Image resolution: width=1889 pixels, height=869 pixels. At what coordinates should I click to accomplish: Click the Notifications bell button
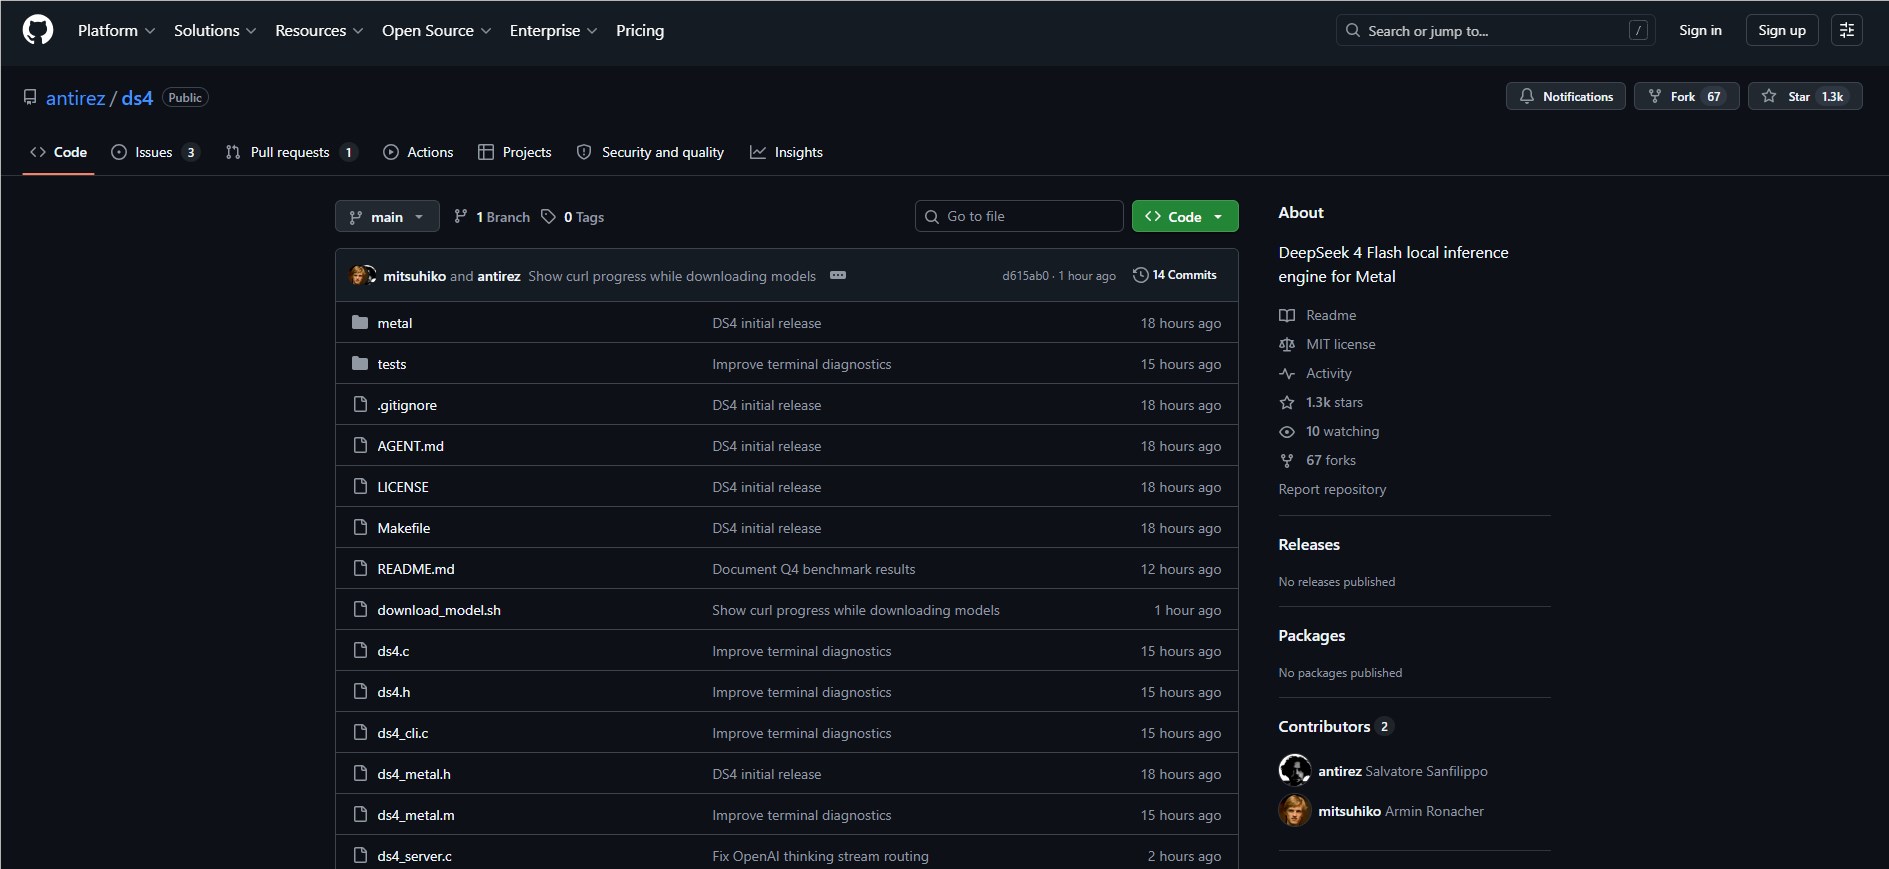pos(1566,96)
